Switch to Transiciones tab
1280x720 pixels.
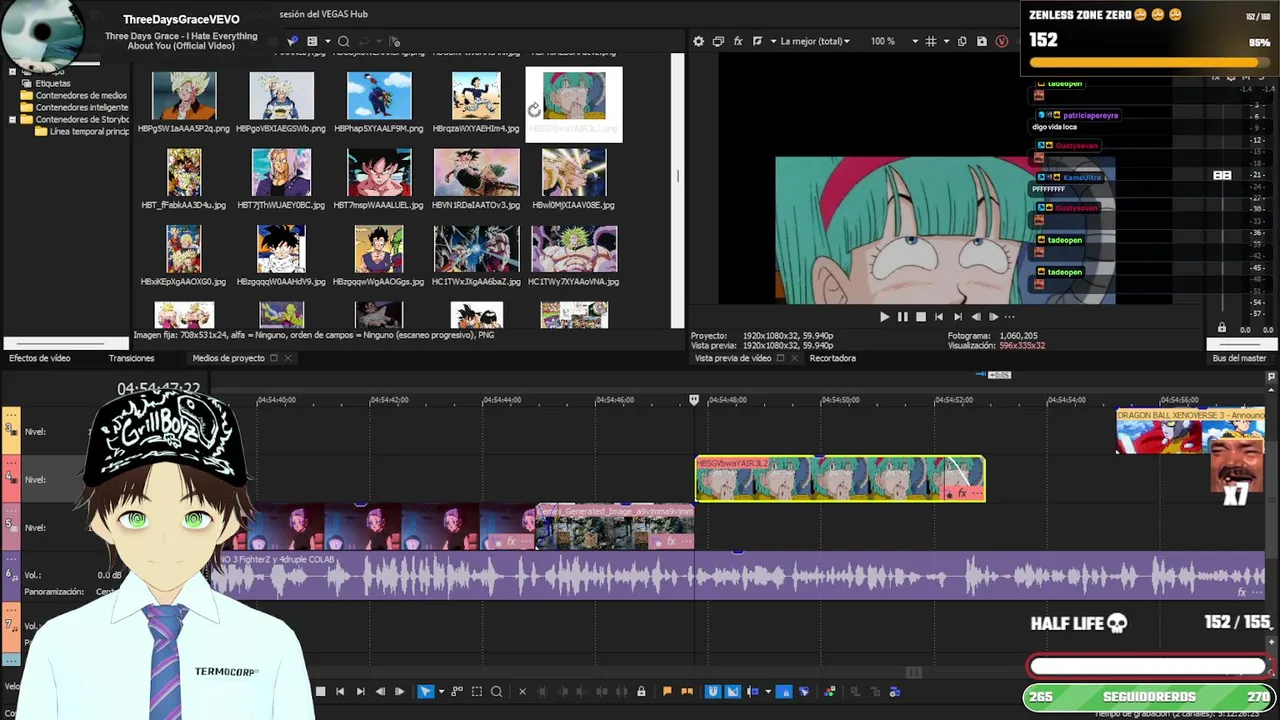click(131, 358)
